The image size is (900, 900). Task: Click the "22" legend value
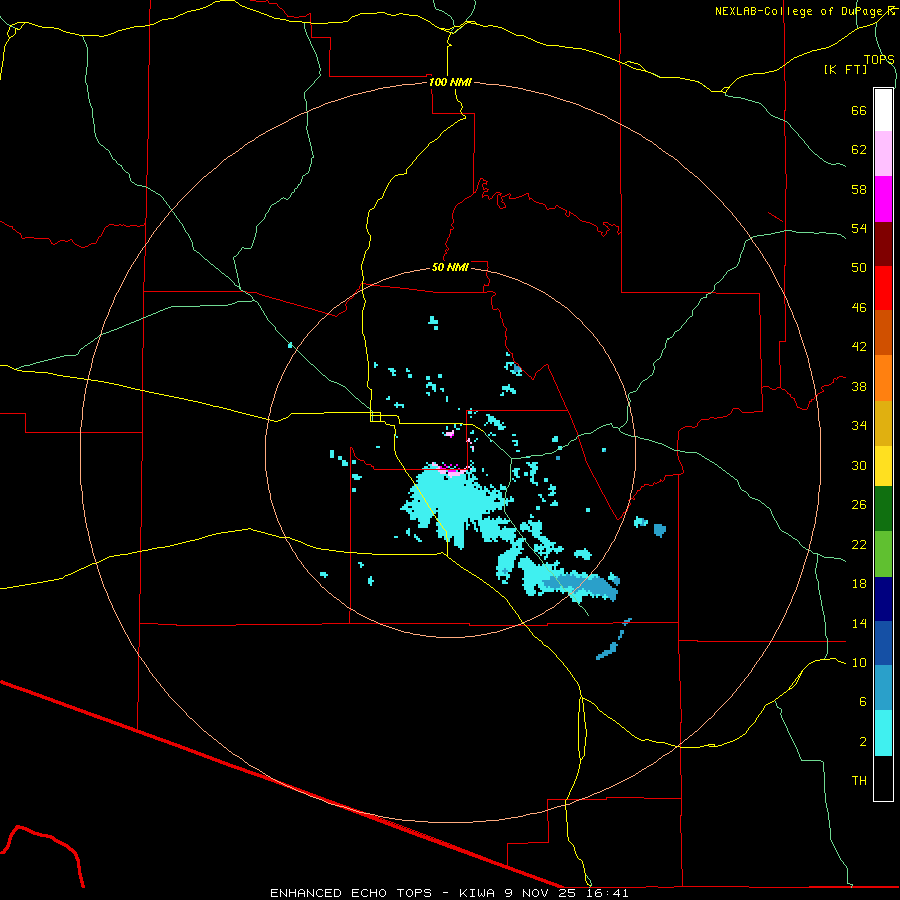tap(859, 544)
